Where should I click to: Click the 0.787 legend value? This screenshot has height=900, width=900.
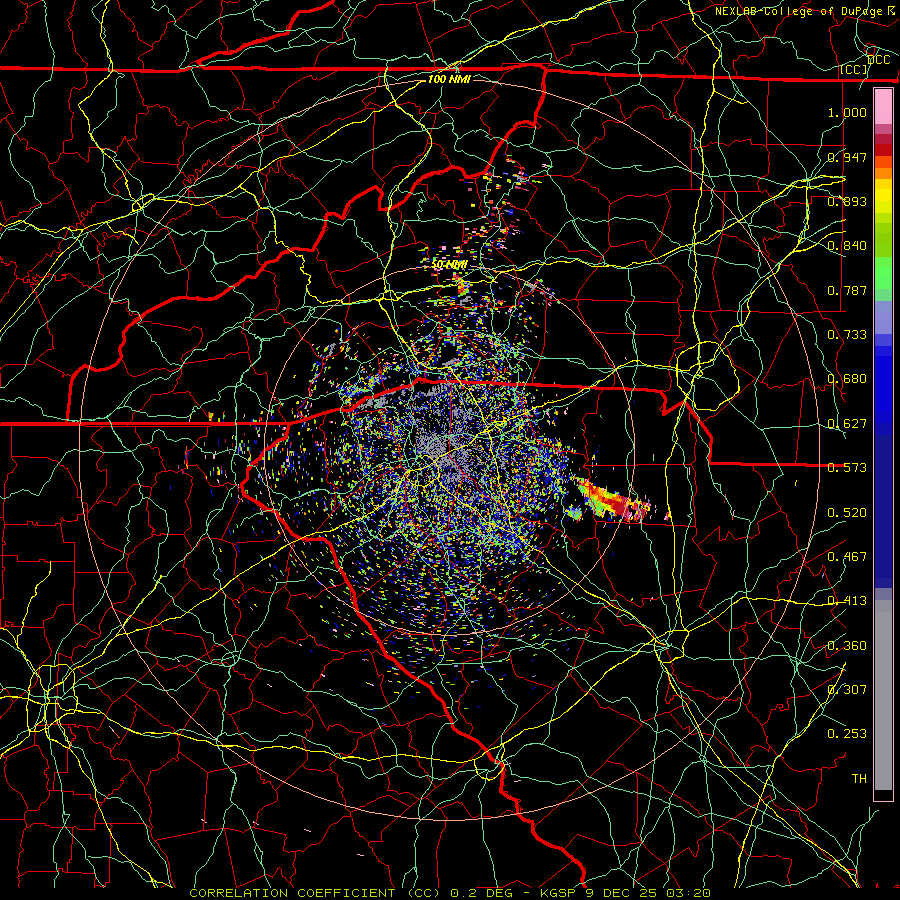point(847,290)
